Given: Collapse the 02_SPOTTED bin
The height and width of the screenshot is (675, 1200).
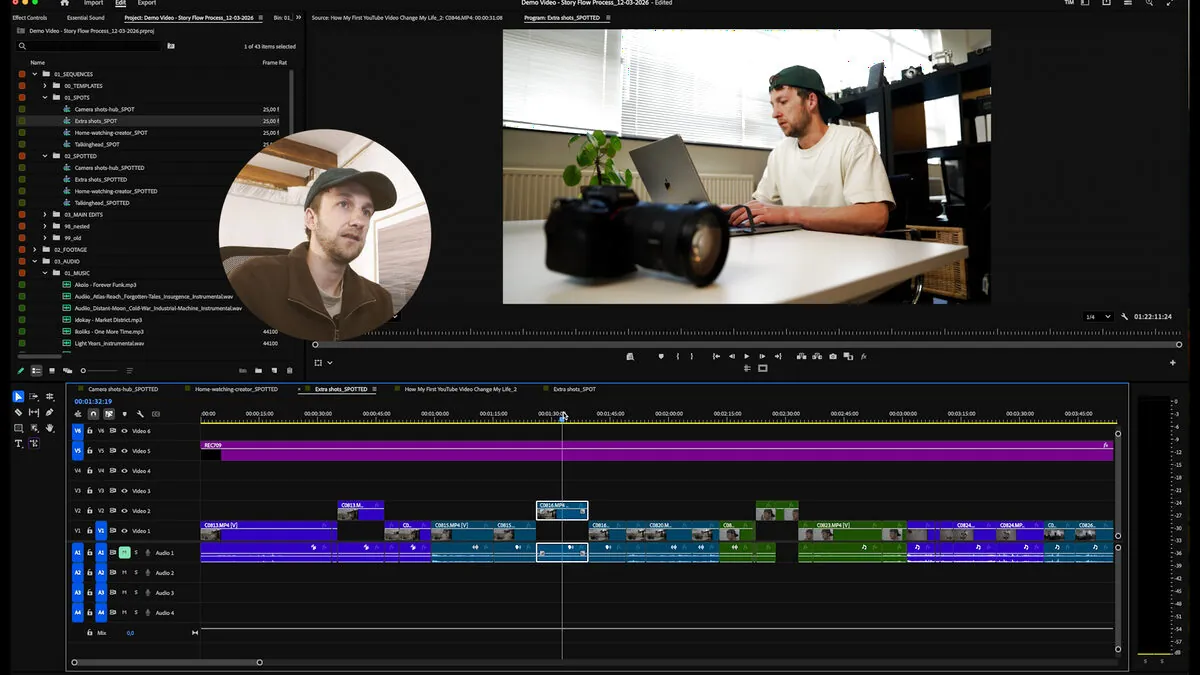Looking at the screenshot, I should [x=44, y=156].
